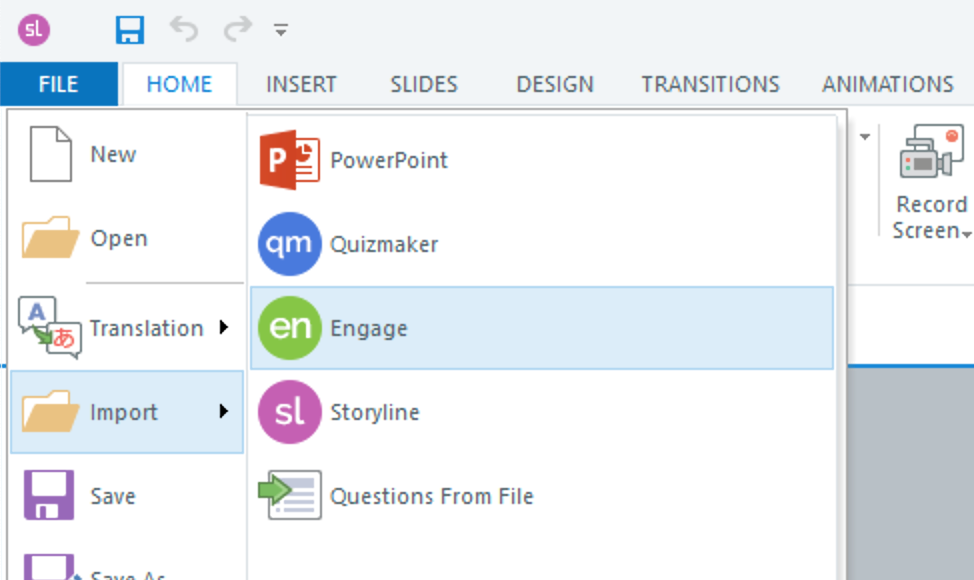
Task: Click the Save floppy disk icon in quick access toolbar
Action: 130,30
